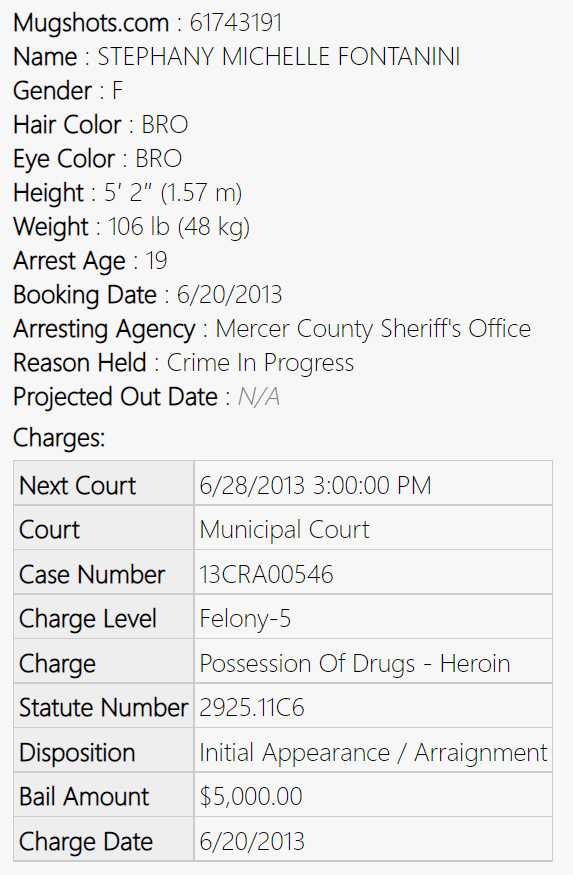Click the Booking Date 6/20/2013
573x875 pixels.
pos(229,295)
